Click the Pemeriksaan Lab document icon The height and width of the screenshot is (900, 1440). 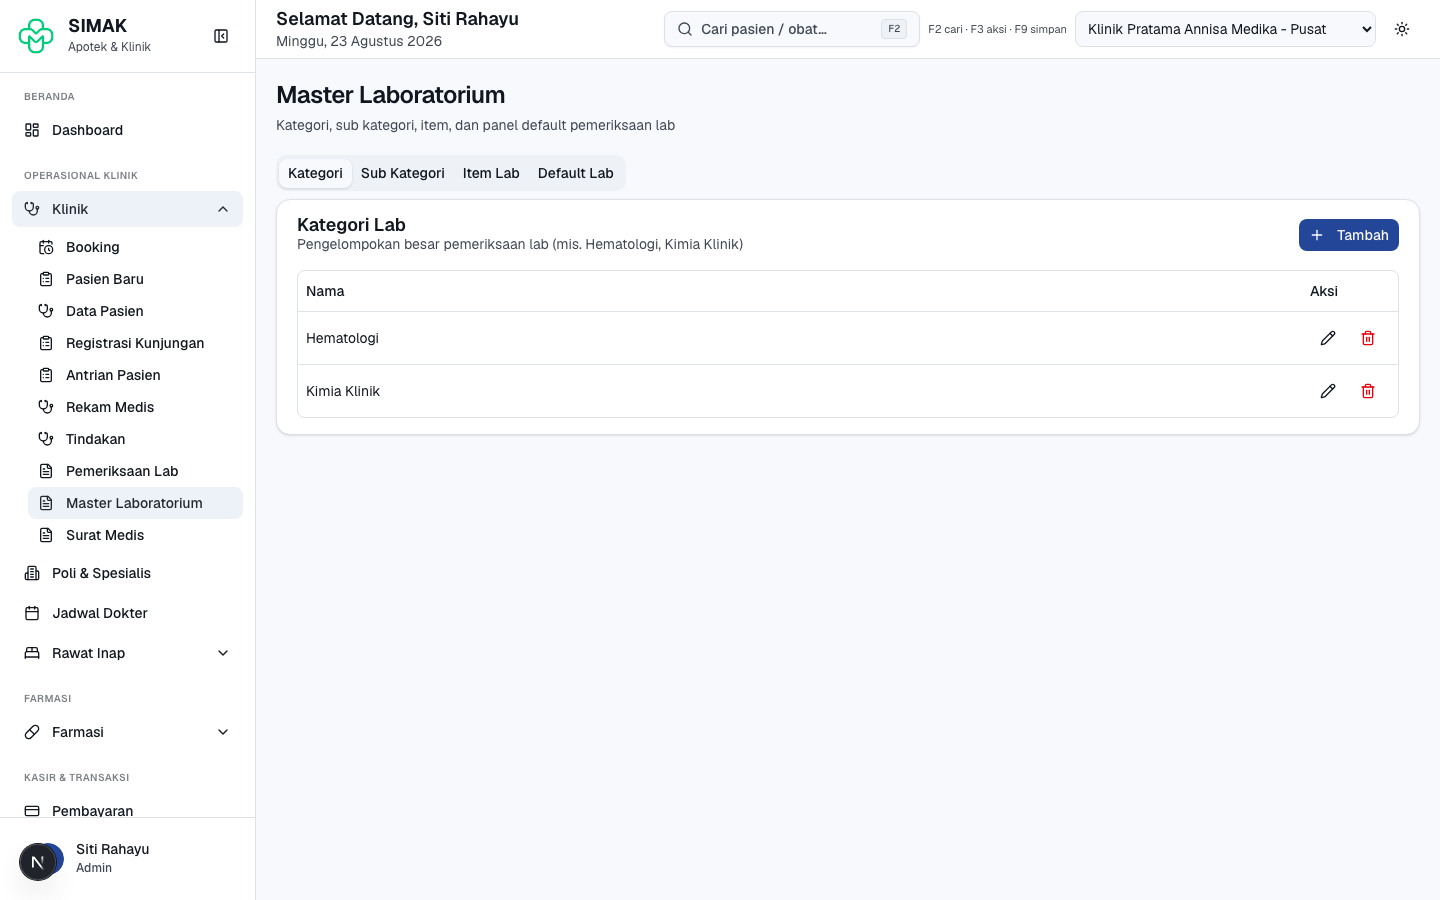coord(46,471)
